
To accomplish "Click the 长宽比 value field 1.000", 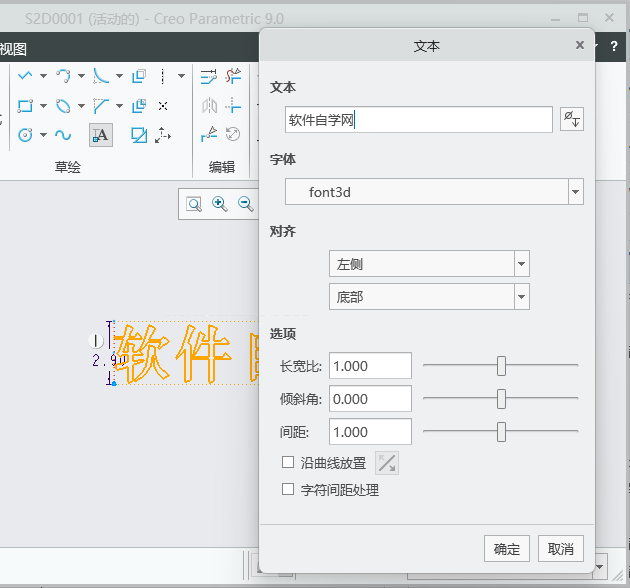I will [370, 366].
